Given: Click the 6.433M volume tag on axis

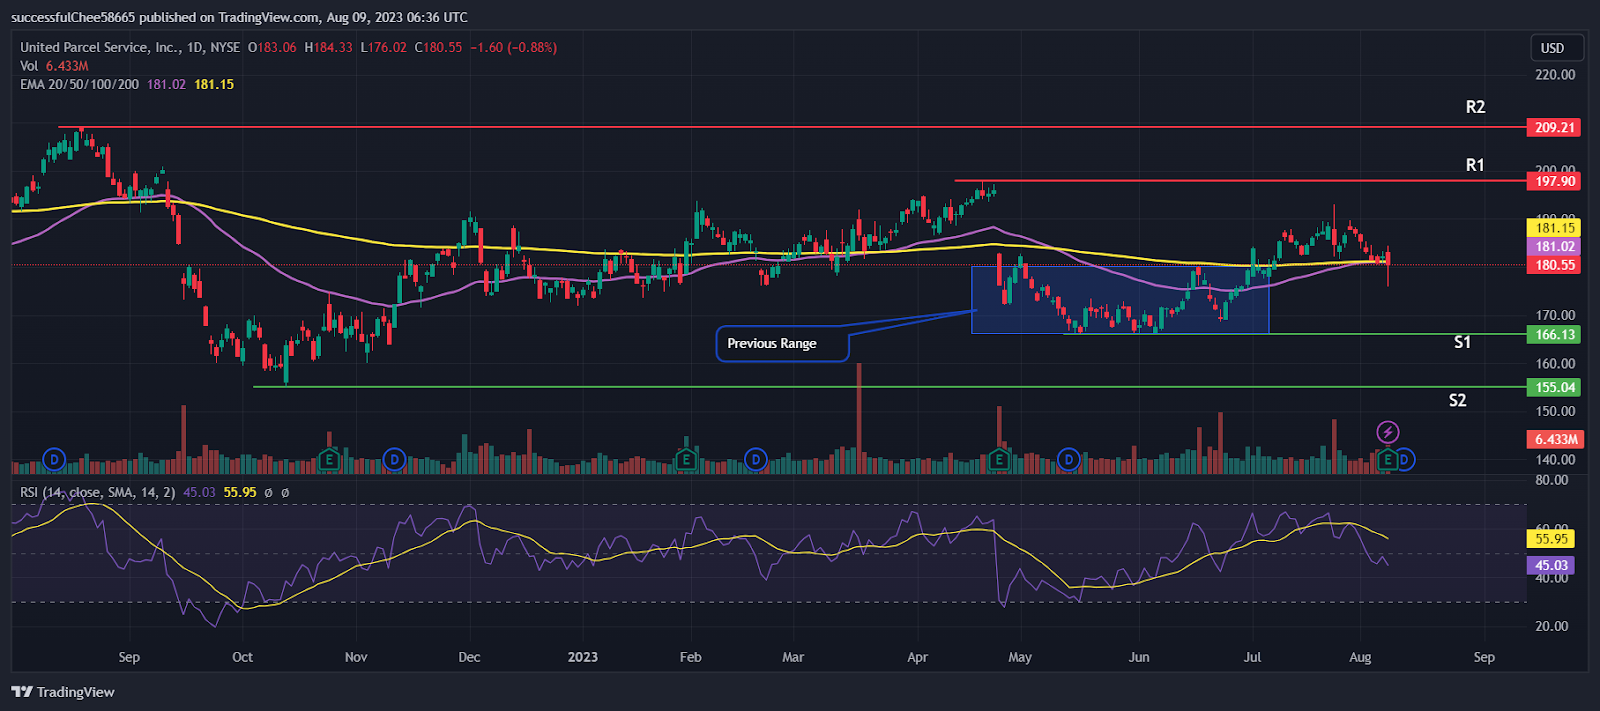Looking at the screenshot, I should click(1556, 439).
